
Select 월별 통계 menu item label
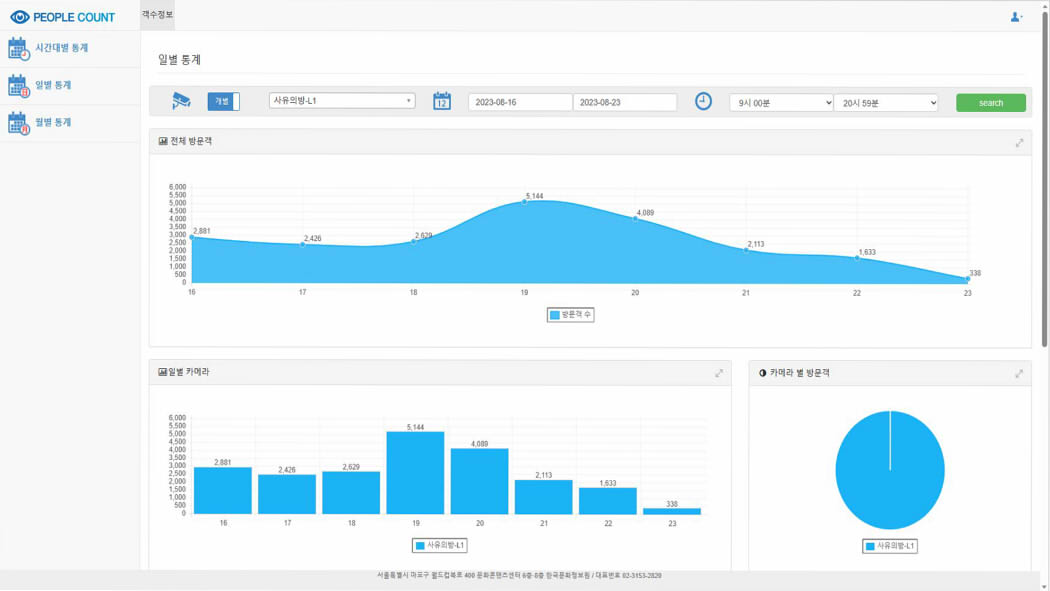53,122
